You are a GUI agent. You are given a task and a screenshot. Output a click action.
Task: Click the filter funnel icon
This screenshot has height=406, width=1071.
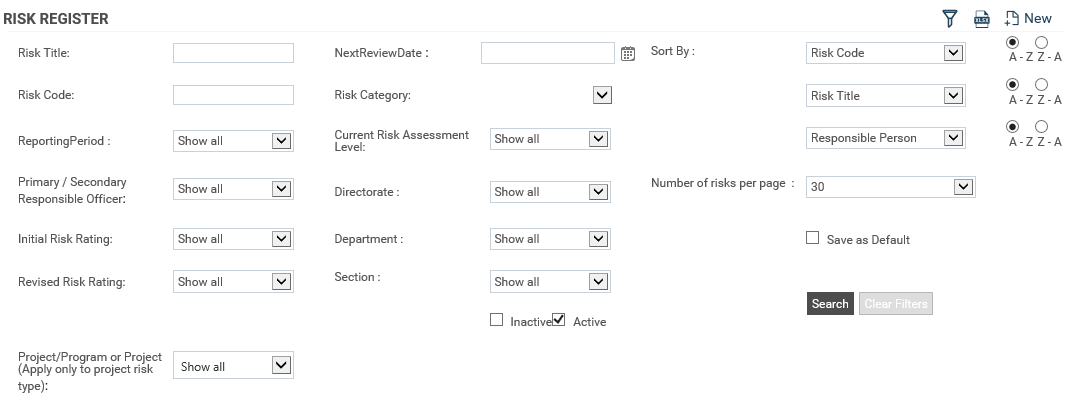(949, 18)
